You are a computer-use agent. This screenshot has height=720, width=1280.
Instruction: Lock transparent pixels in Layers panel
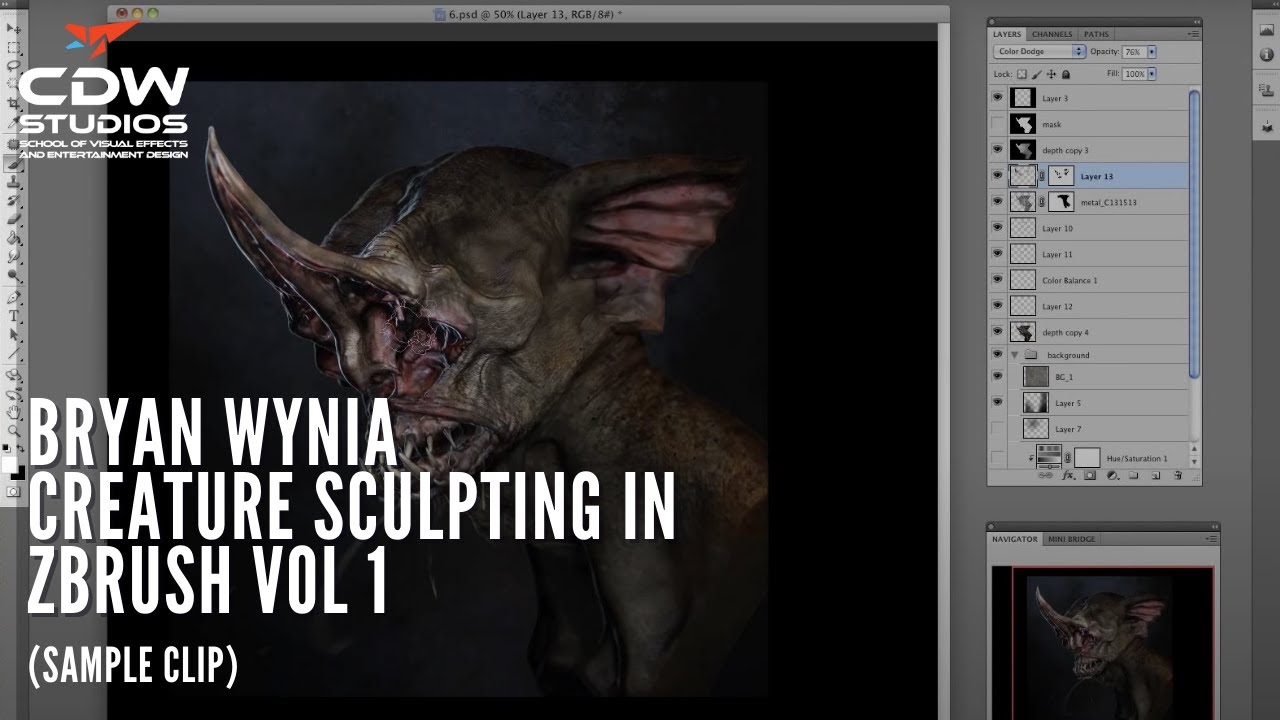tap(1022, 74)
